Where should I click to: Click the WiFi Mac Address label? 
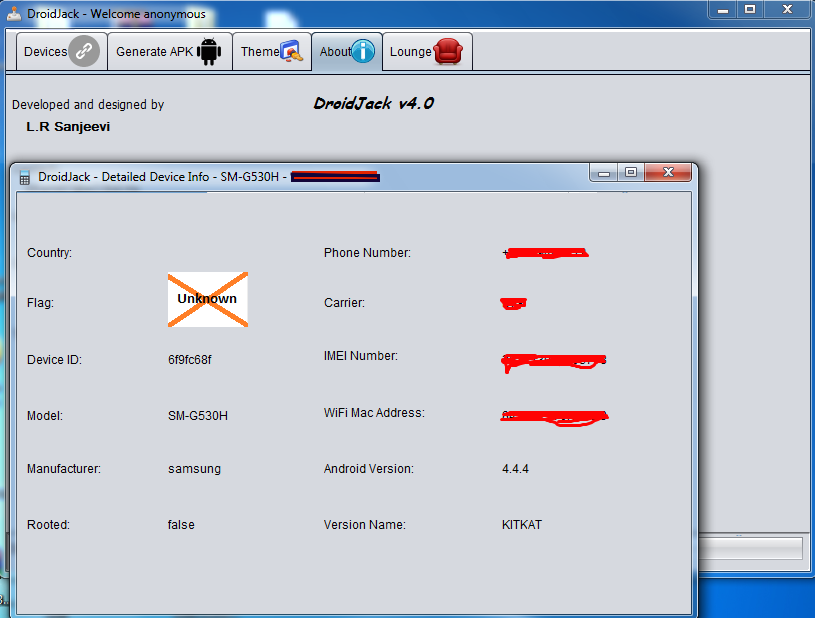coord(374,413)
